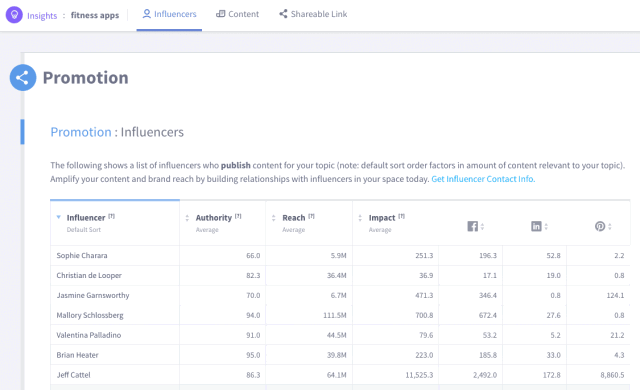640x390 pixels.
Task: Click the 'Promotion' section heading
Action: click(x=86, y=78)
